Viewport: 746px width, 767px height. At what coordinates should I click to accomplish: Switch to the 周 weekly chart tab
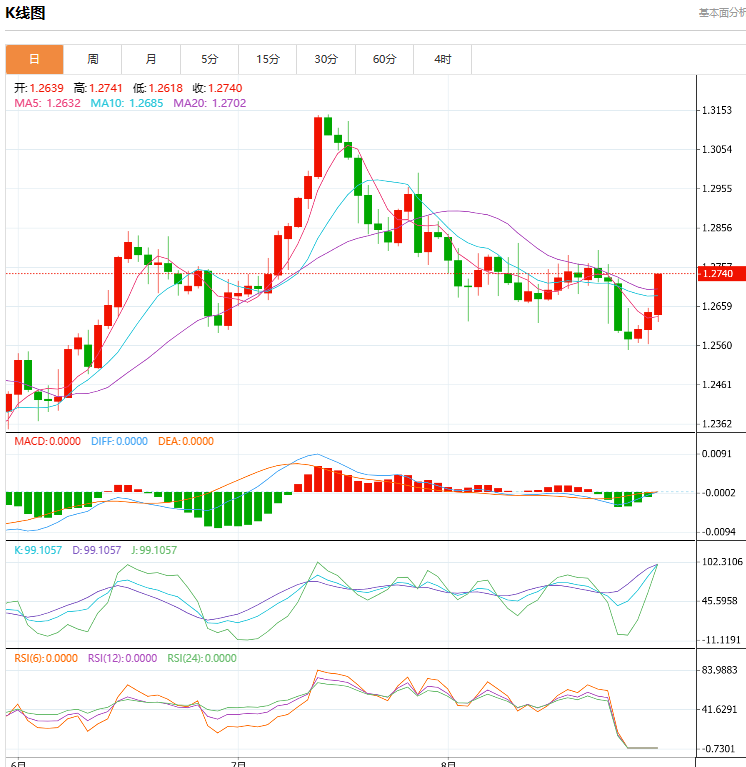pyautogui.click(x=92, y=59)
